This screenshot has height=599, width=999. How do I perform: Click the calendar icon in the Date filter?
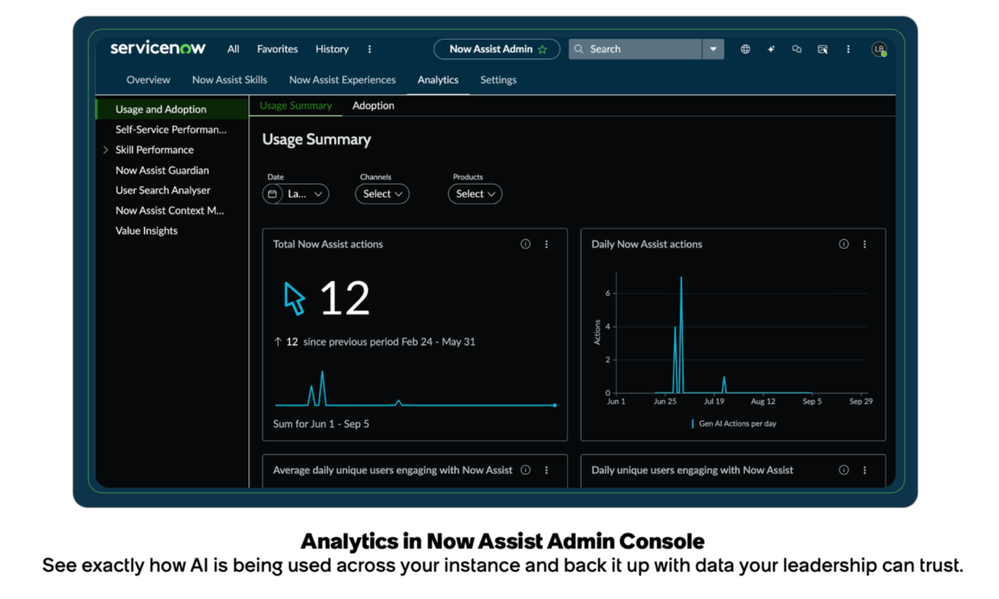coord(271,194)
